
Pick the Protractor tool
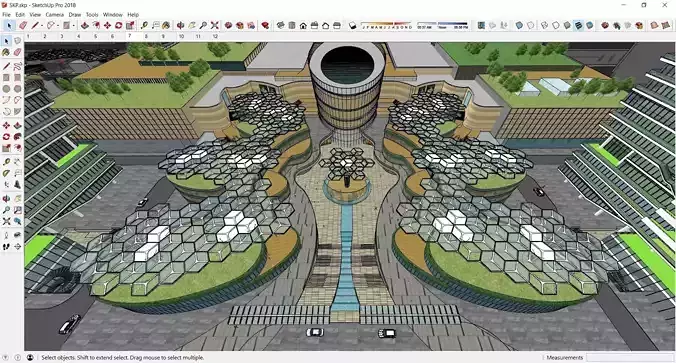(x=6, y=173)
